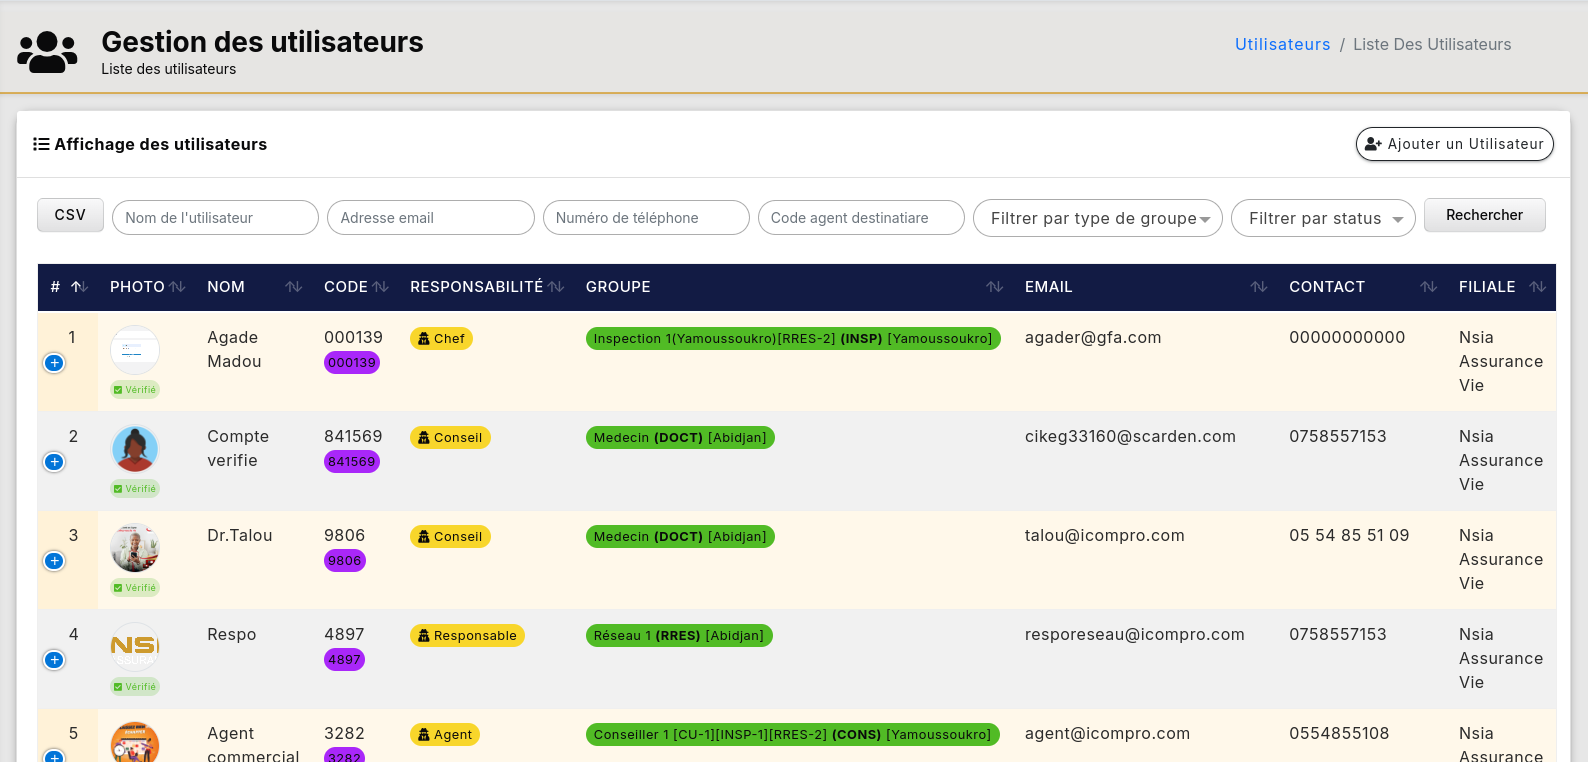Screen dimensions: 1588x762
Task: Open Compte verifie profile photo
Action: pos(135,449)
